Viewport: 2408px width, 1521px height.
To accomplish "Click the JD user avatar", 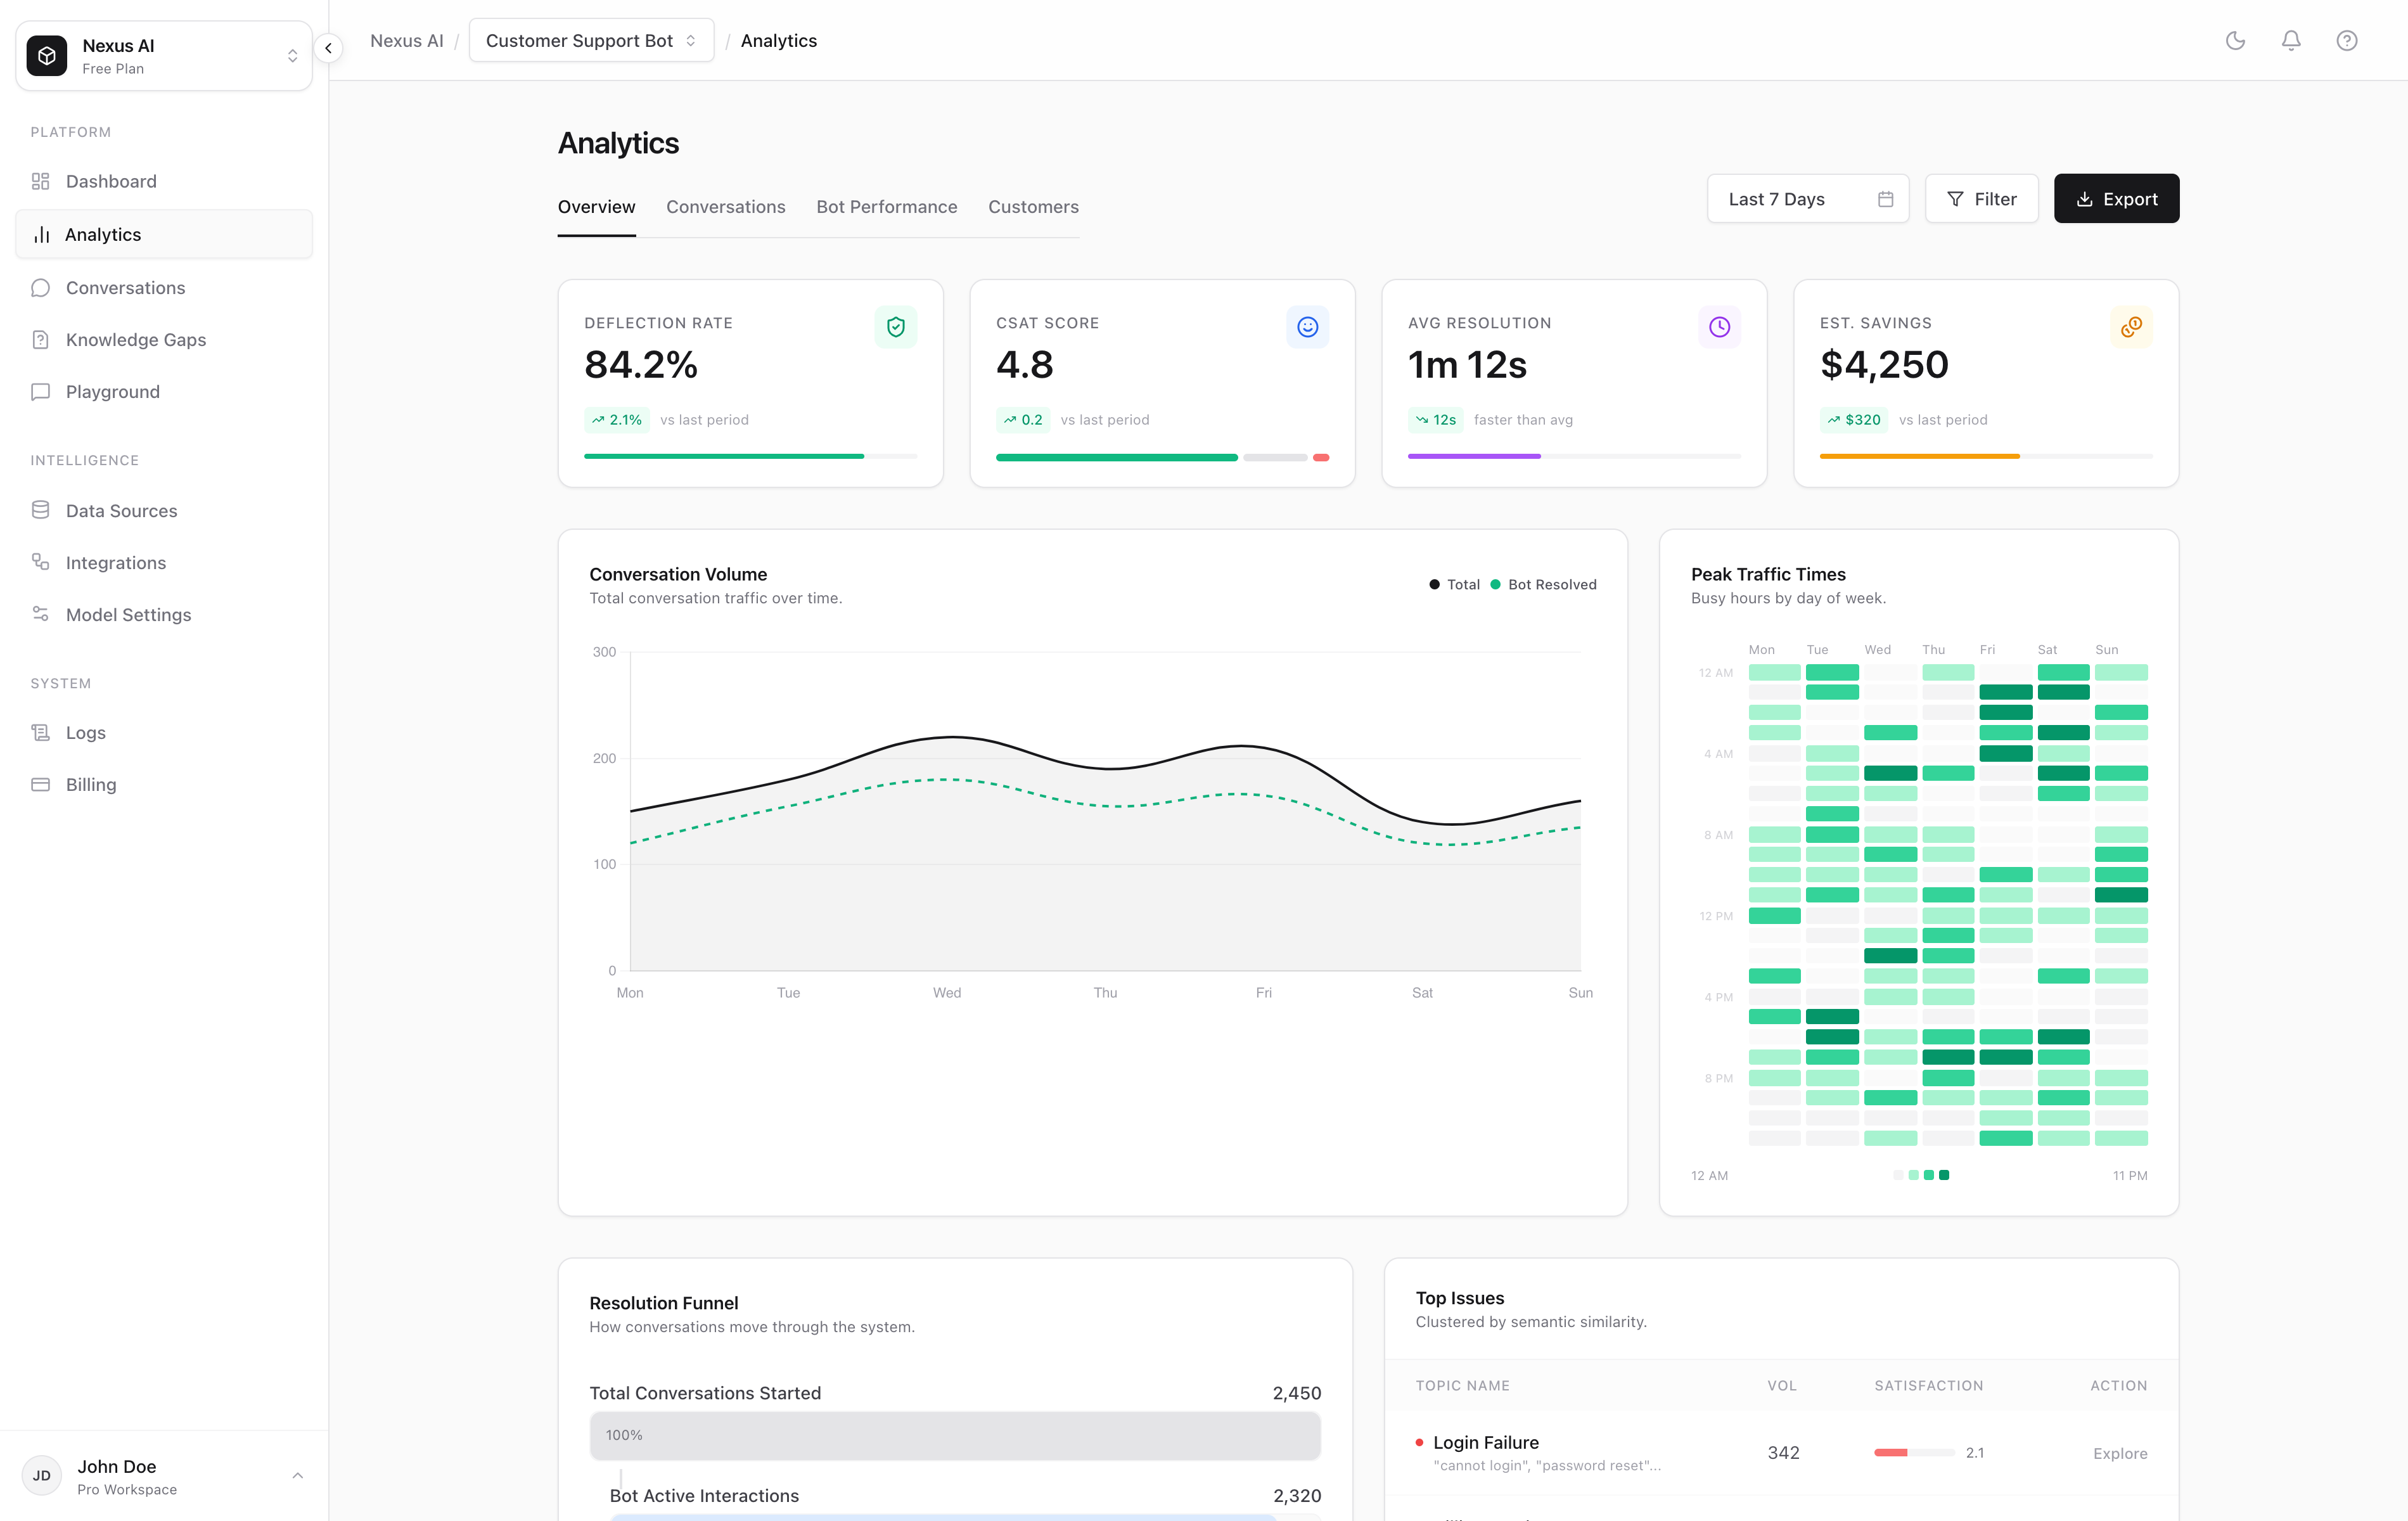I will [x=41, y=1476].
